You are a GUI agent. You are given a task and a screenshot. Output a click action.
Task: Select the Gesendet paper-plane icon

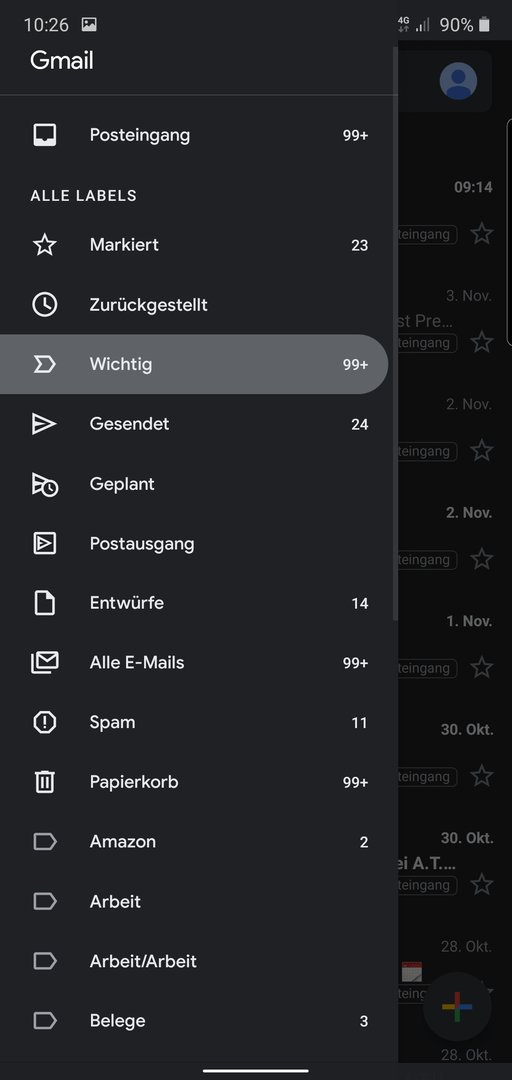(45, 424)
